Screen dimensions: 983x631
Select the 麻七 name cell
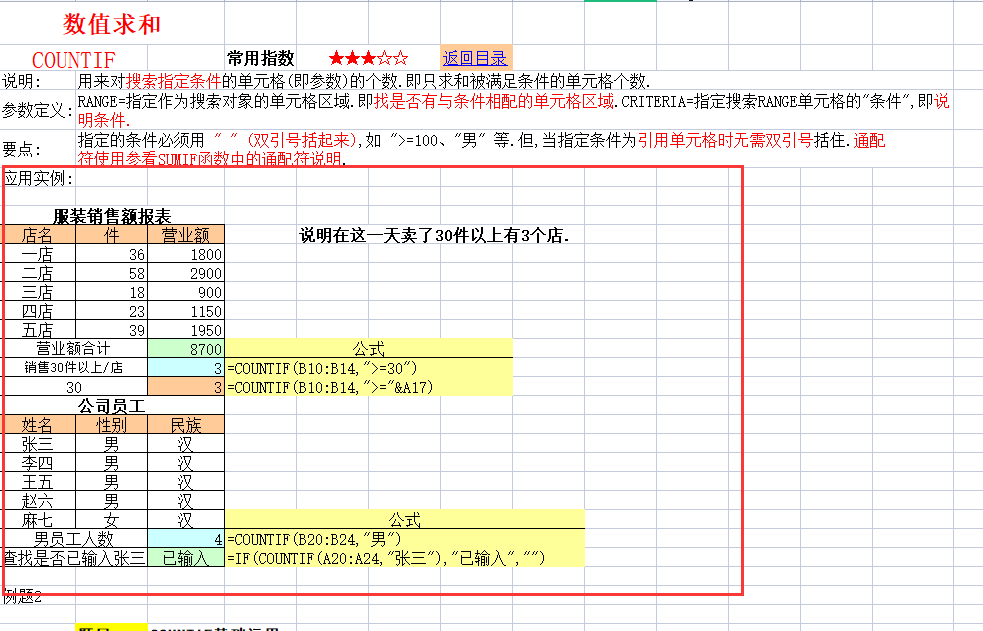pos(39,519)
